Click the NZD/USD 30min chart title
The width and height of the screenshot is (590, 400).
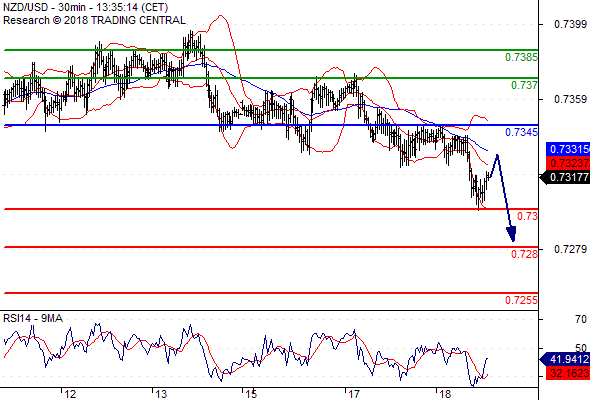pos(86,8)
